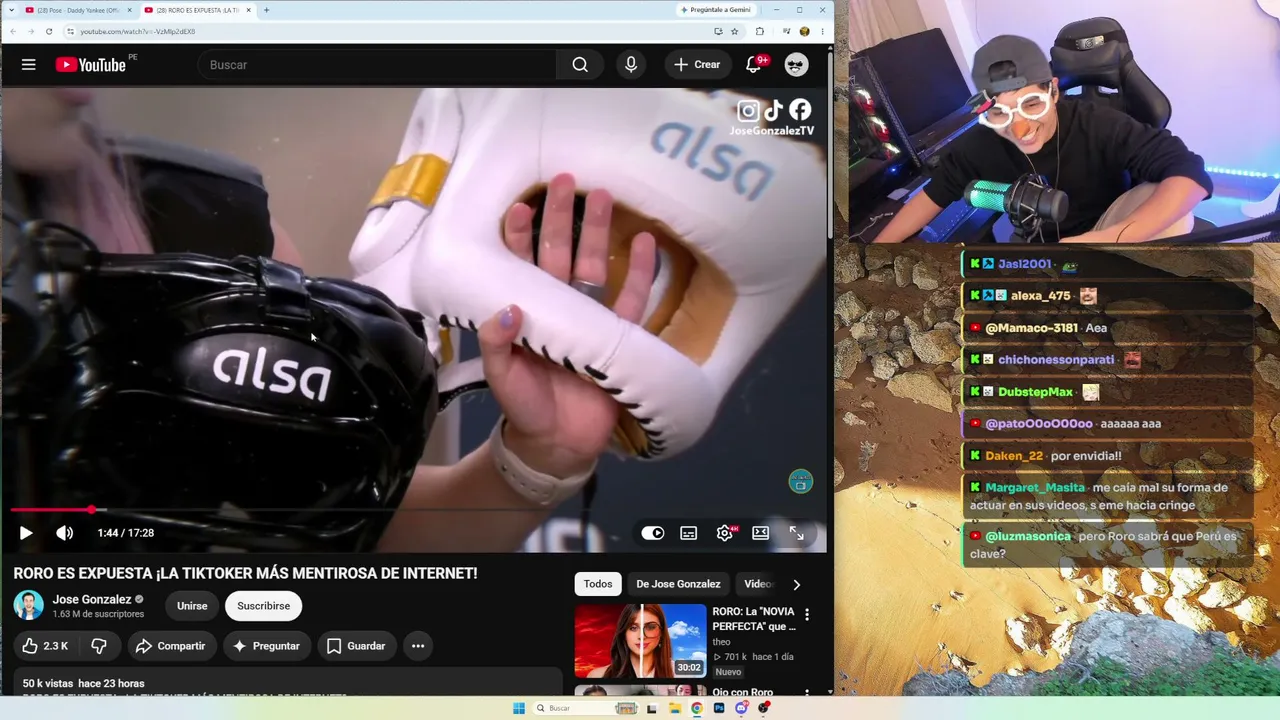This screenshot has height=720, width=1280.
Task: Open the YouTube guide hamburger menu
Action: pos(29,65)
